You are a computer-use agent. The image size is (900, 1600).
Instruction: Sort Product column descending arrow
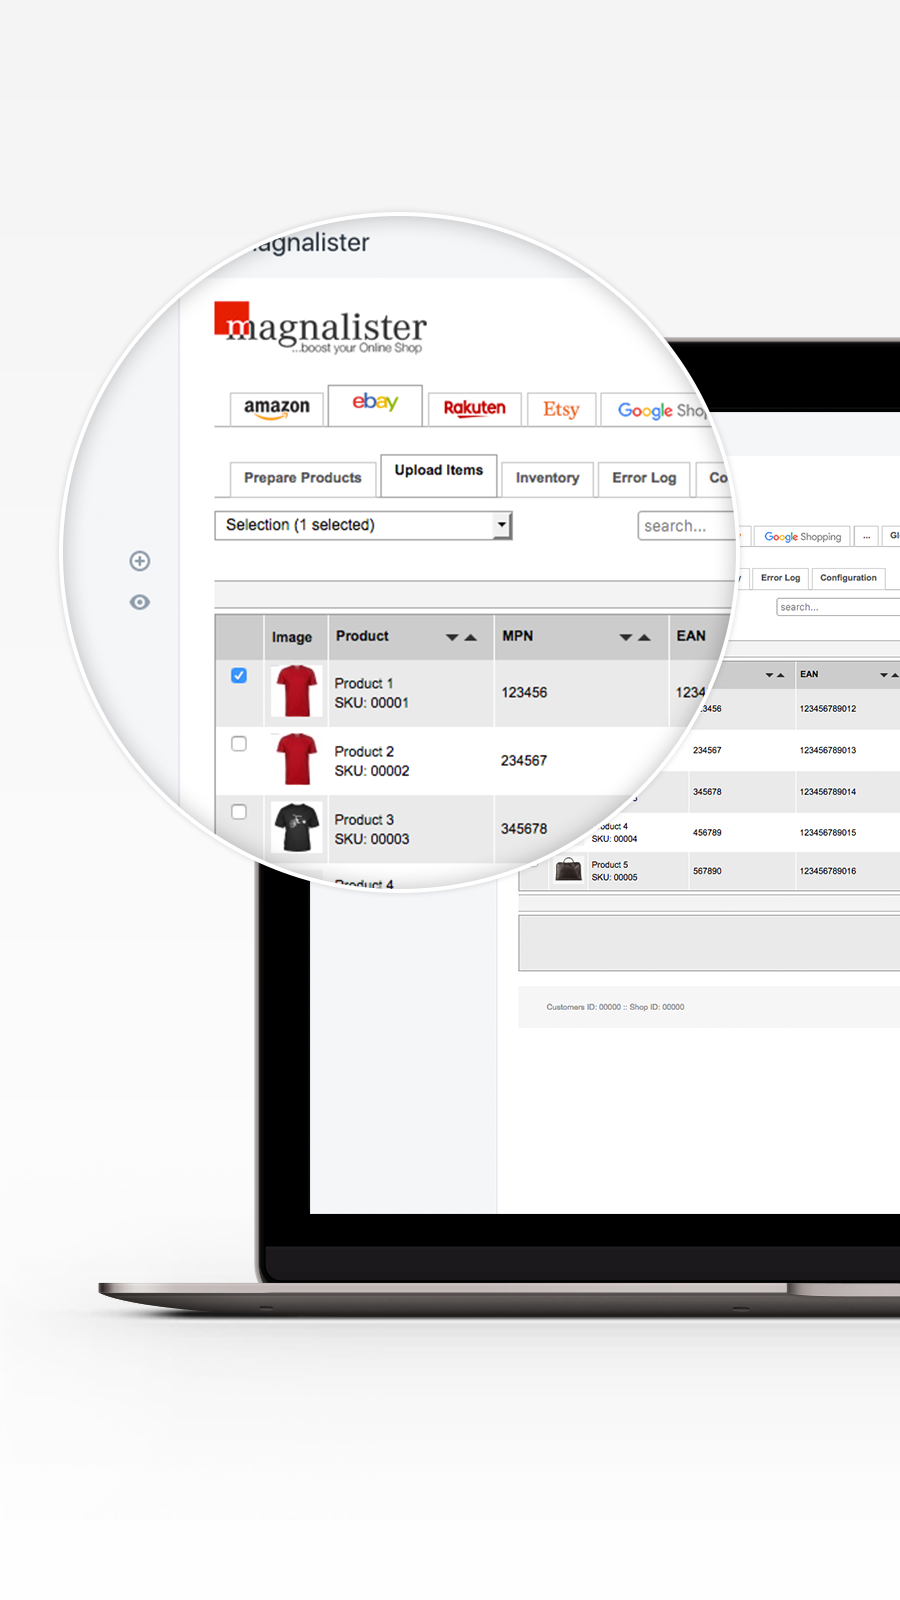pos(452,637)
